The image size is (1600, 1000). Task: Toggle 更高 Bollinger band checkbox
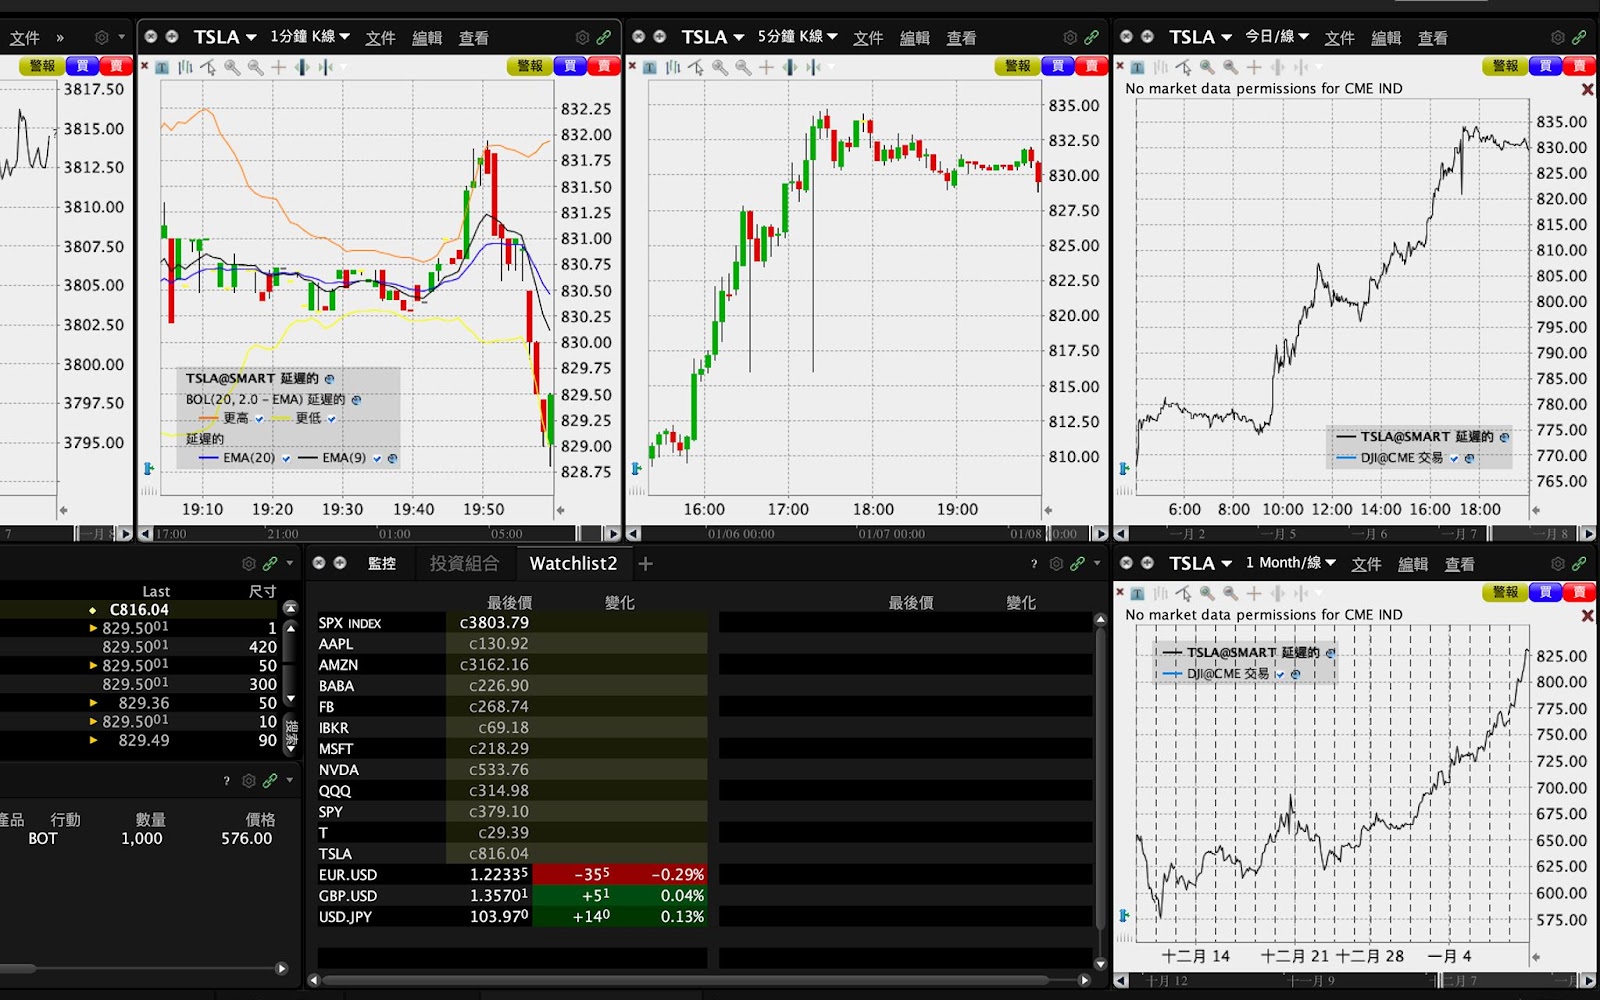tap(259, 419)
